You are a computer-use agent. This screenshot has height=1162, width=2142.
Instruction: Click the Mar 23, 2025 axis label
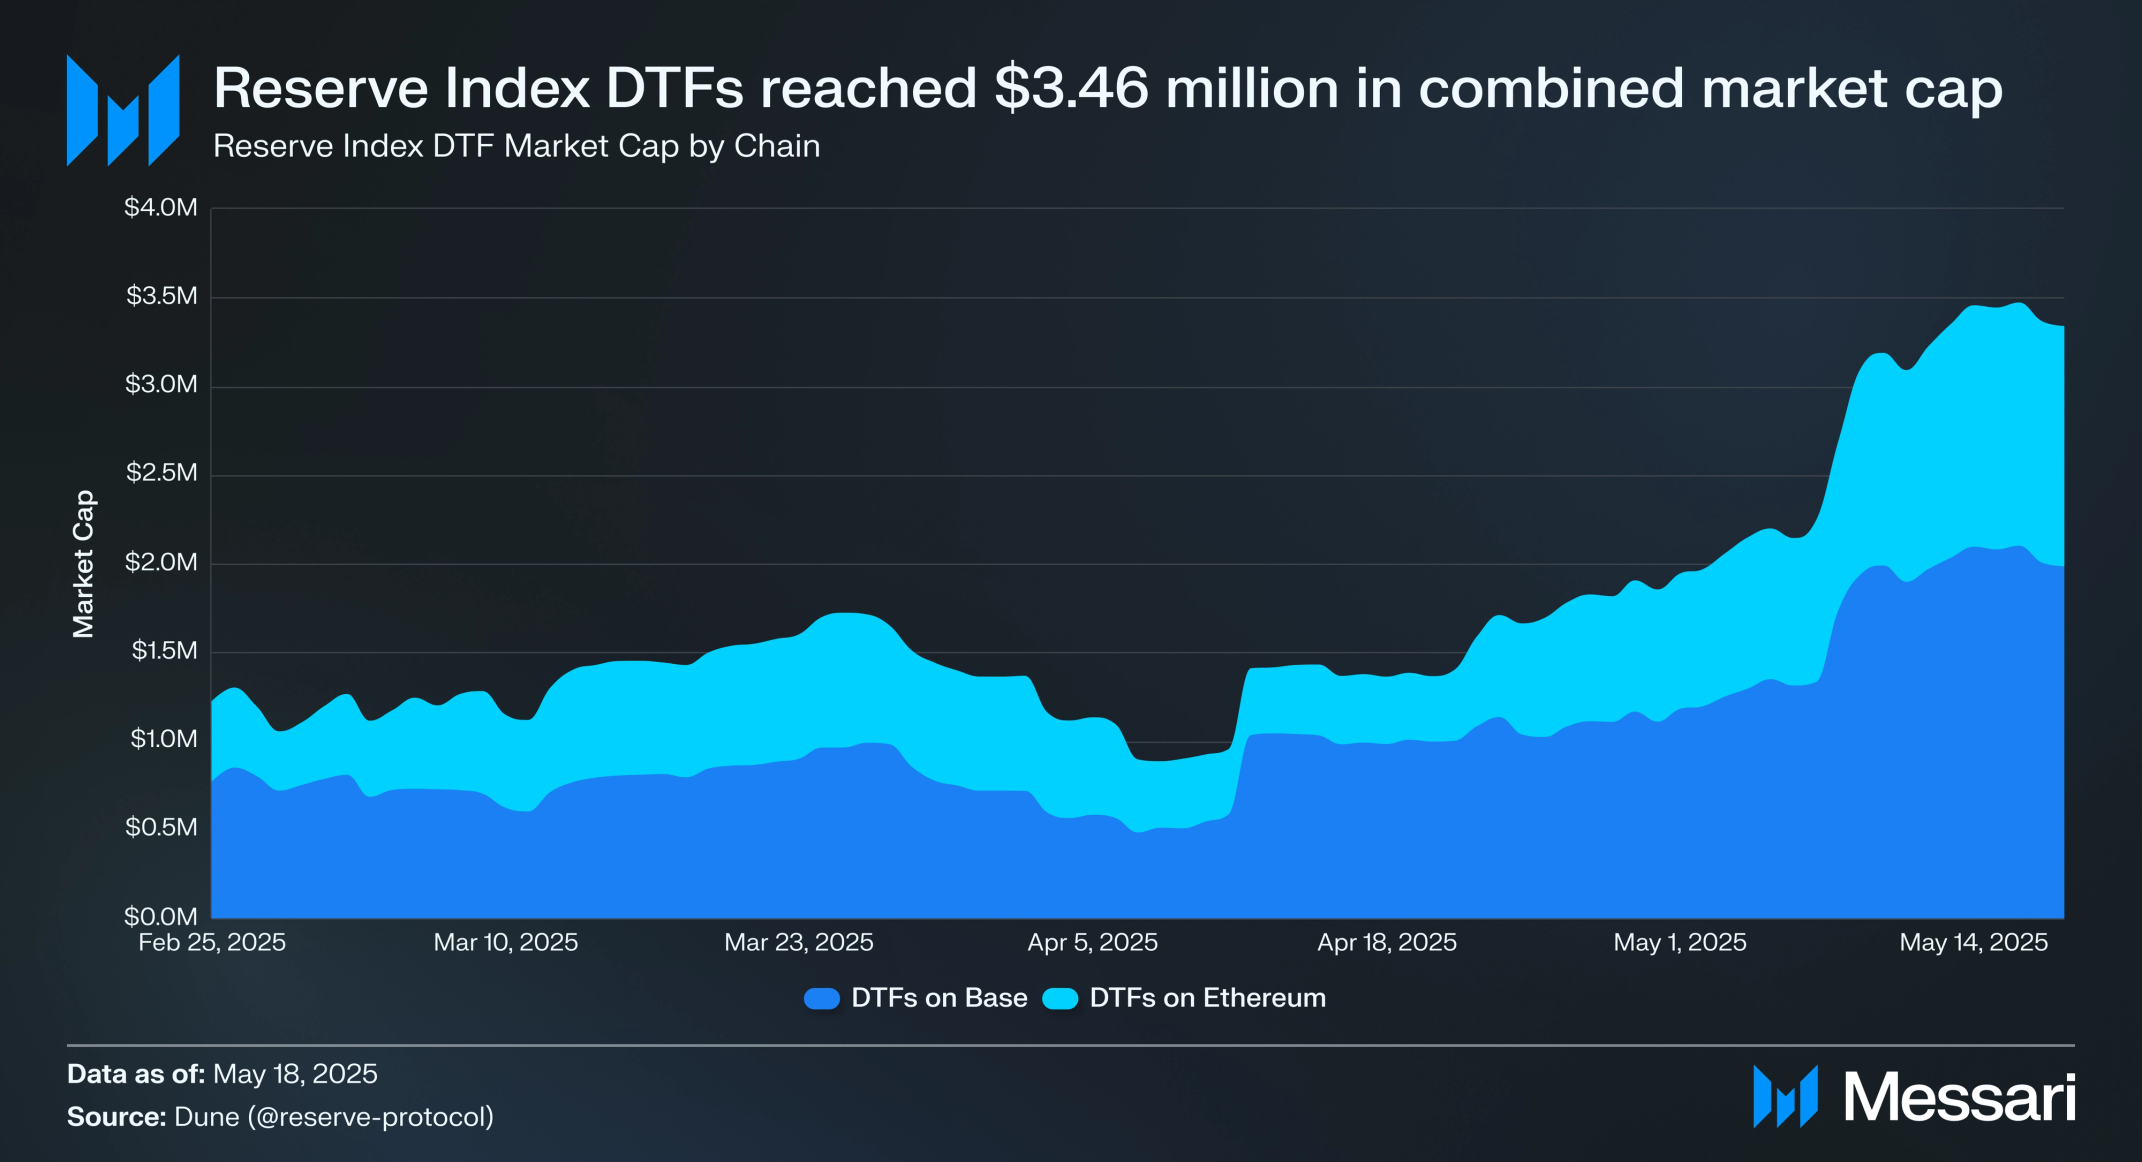[799, 942]
